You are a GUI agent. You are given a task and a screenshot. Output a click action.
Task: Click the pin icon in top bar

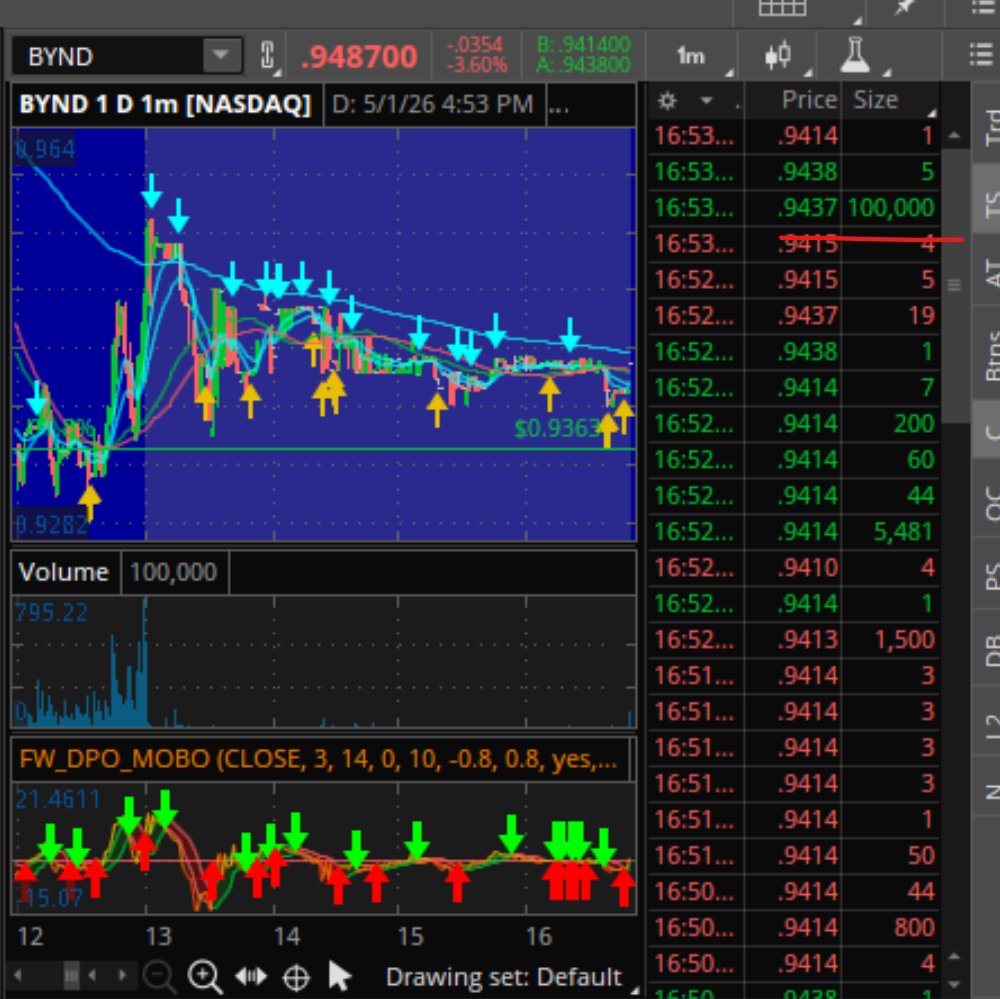pos(904,8)
